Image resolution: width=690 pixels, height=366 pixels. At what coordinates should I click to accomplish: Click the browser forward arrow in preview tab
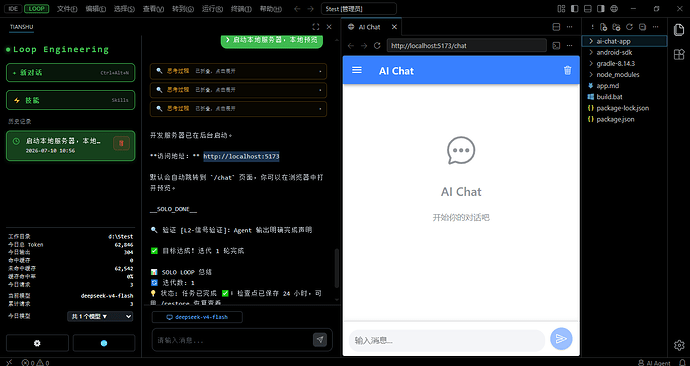point(364,46)
